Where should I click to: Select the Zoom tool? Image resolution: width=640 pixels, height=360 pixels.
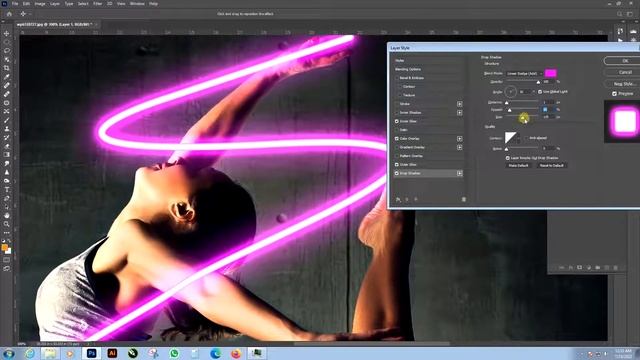(x=7, y=224)
